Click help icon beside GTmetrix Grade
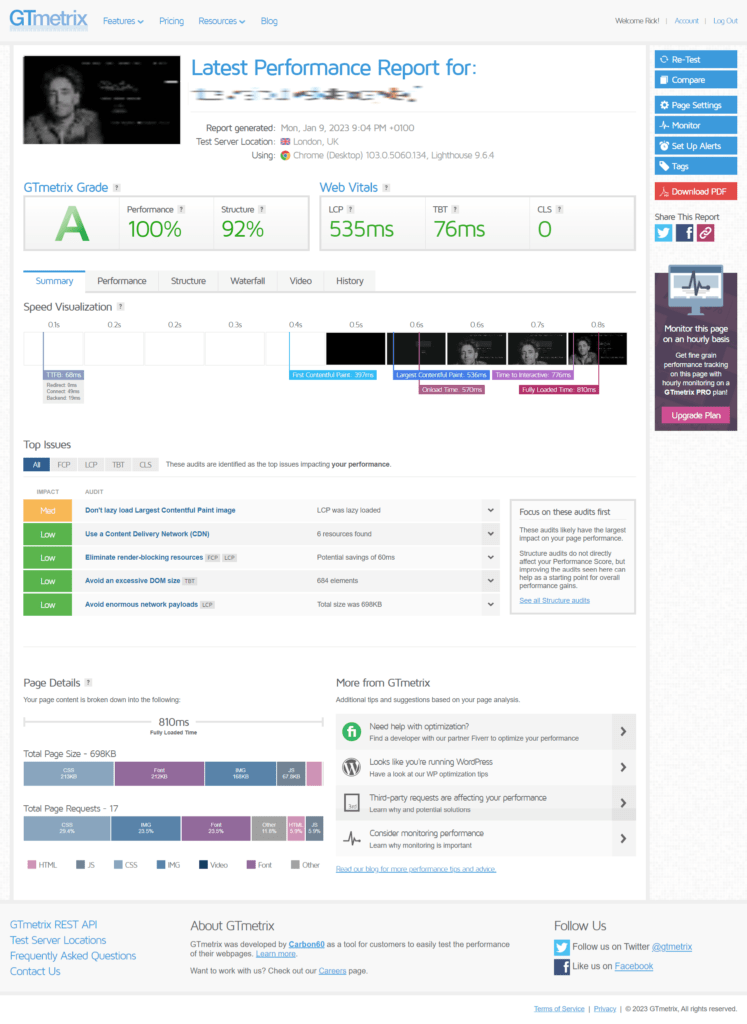 117,188
